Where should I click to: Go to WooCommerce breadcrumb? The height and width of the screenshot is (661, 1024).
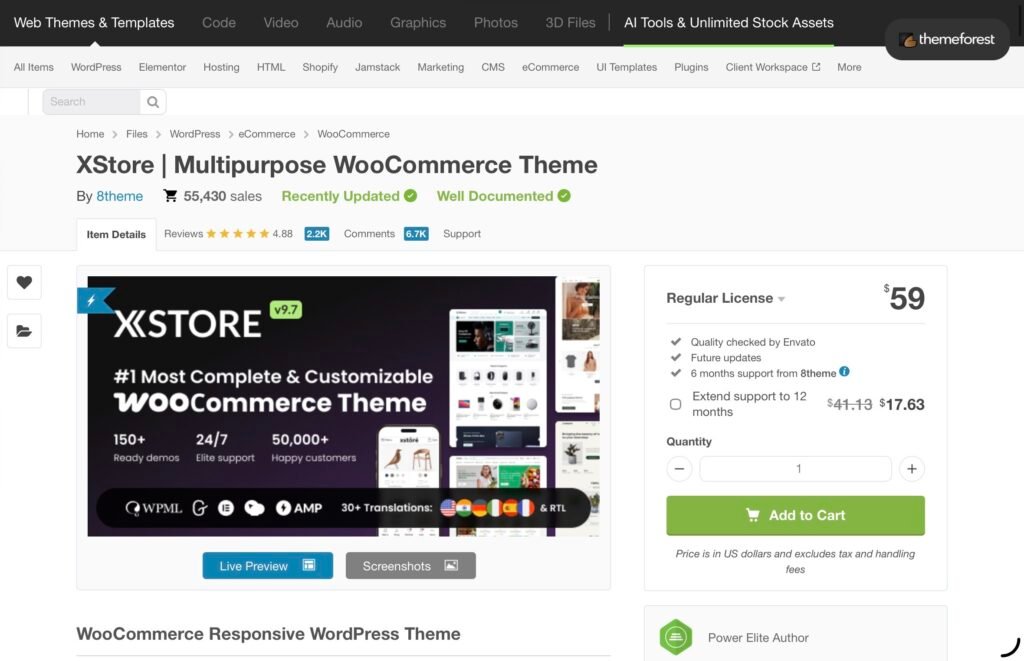pos(353,134)
